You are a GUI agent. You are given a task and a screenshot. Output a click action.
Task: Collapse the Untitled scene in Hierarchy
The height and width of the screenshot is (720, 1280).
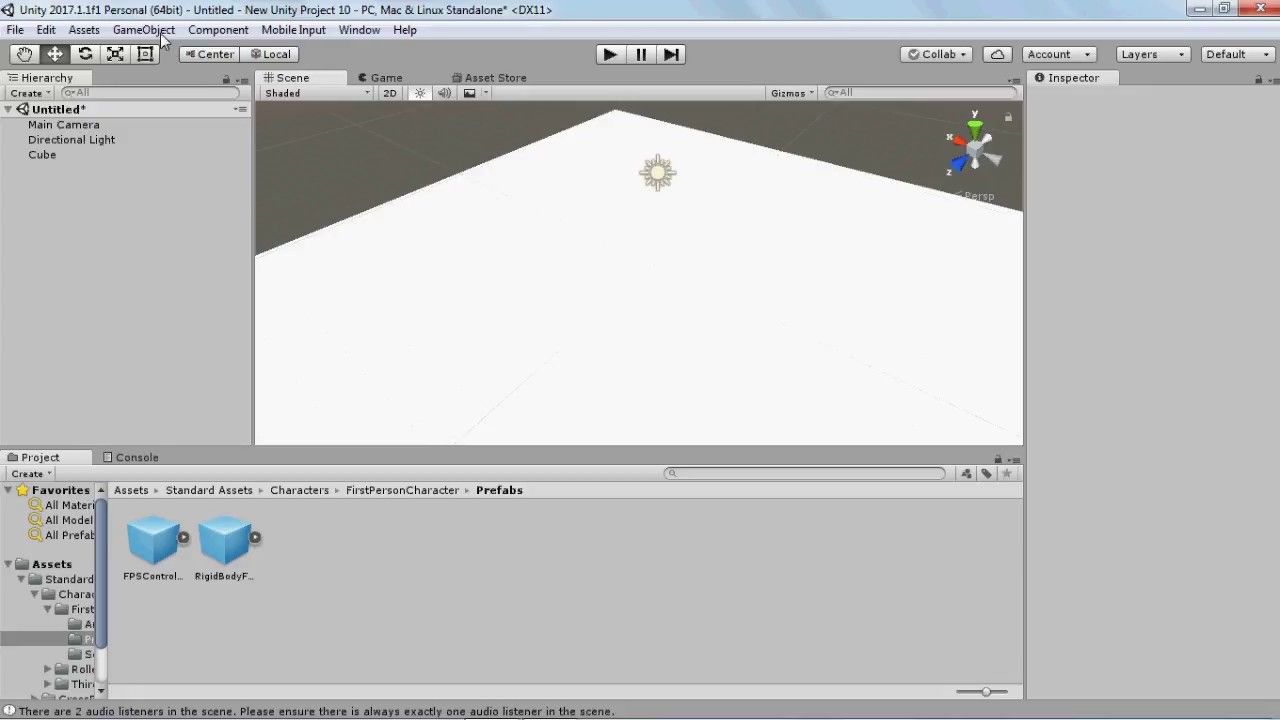(8, 109)
